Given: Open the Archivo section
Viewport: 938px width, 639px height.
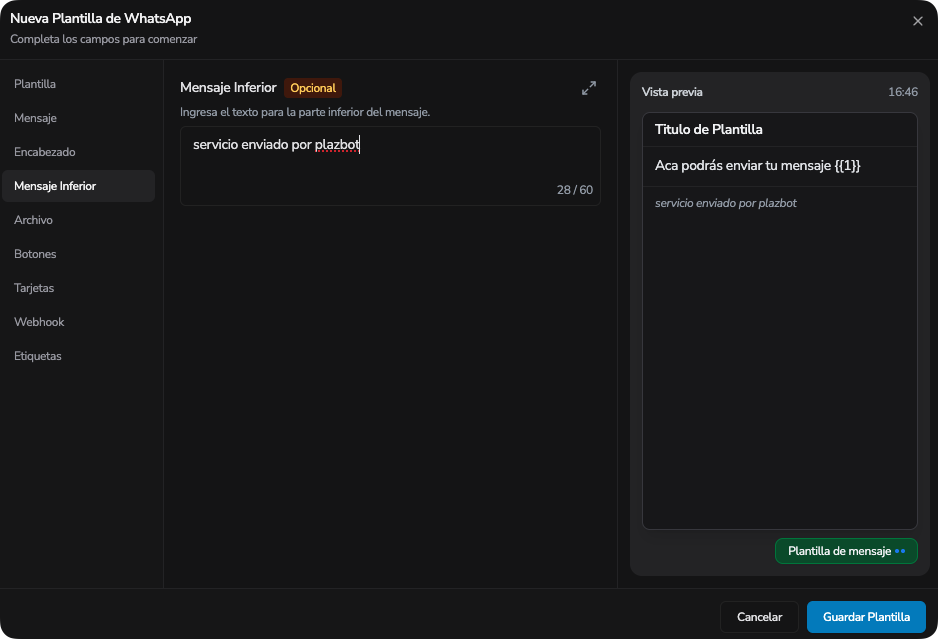Looking at the screenshot, I should (x=78, y=220).
